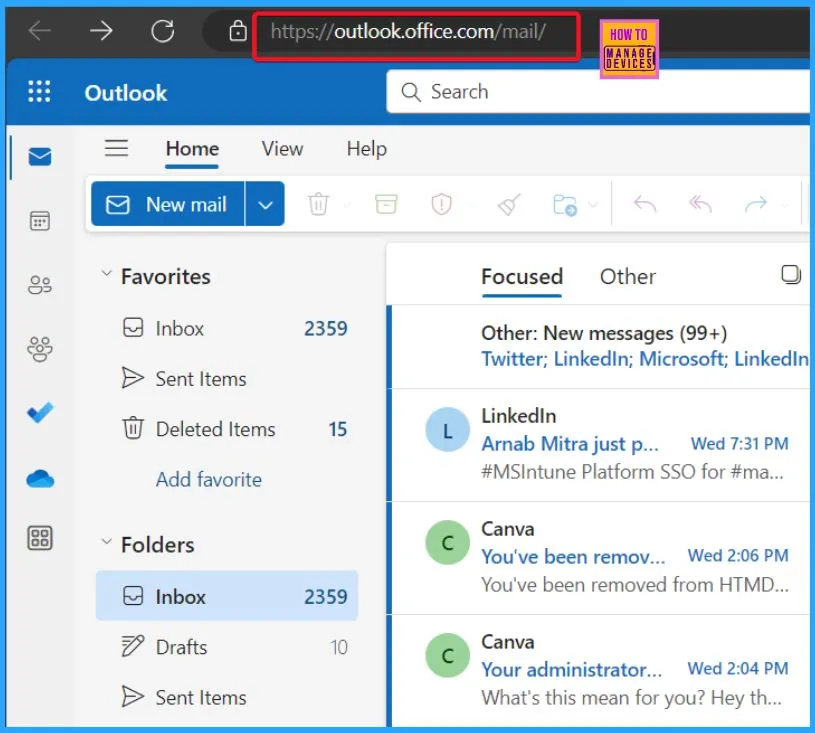Open the Calendar icon in the sidebar
Screen dimensions: 815x733
click(40, 221)
